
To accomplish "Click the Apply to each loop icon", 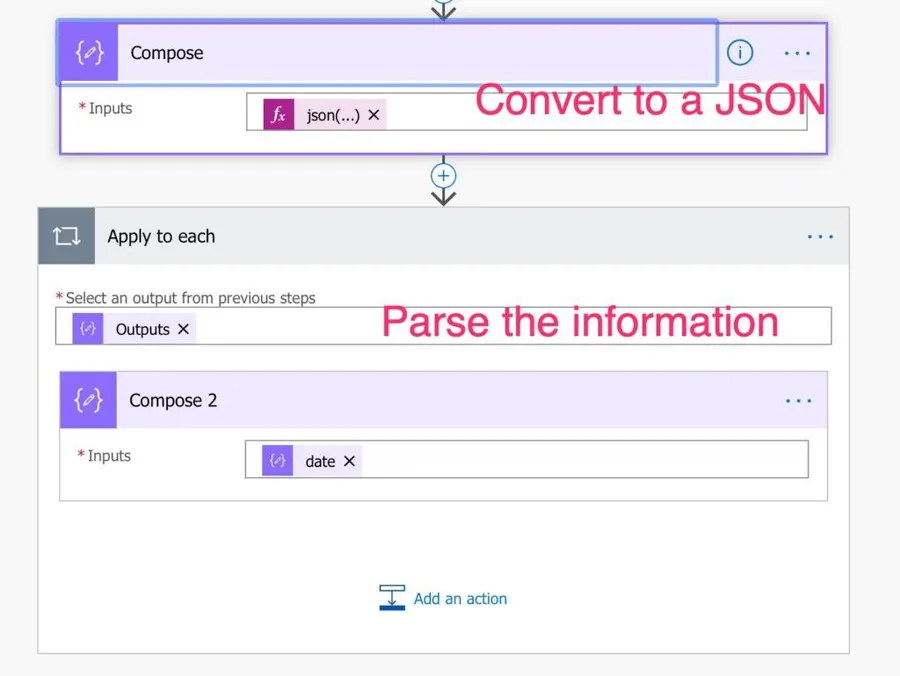I will click(x=67, y=237).
